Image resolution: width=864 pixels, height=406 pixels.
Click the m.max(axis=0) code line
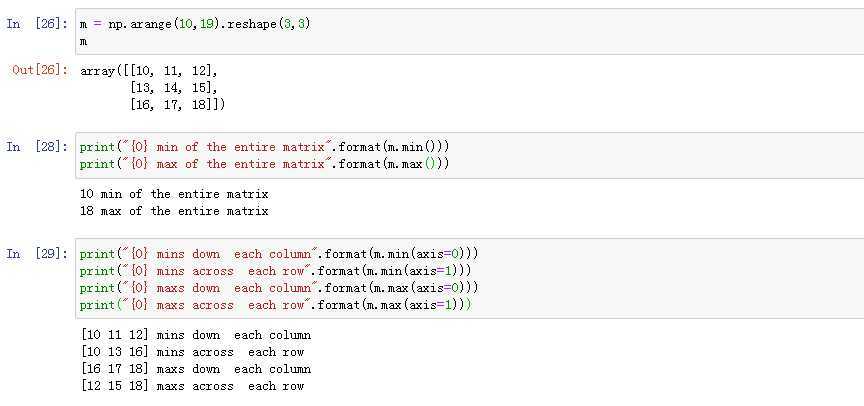click(279, 288)
